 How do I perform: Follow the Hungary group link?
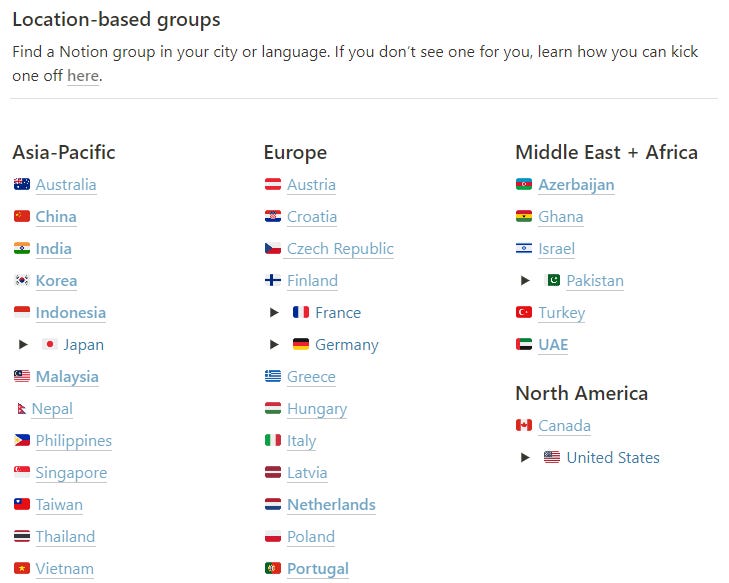tap(317, 409)
